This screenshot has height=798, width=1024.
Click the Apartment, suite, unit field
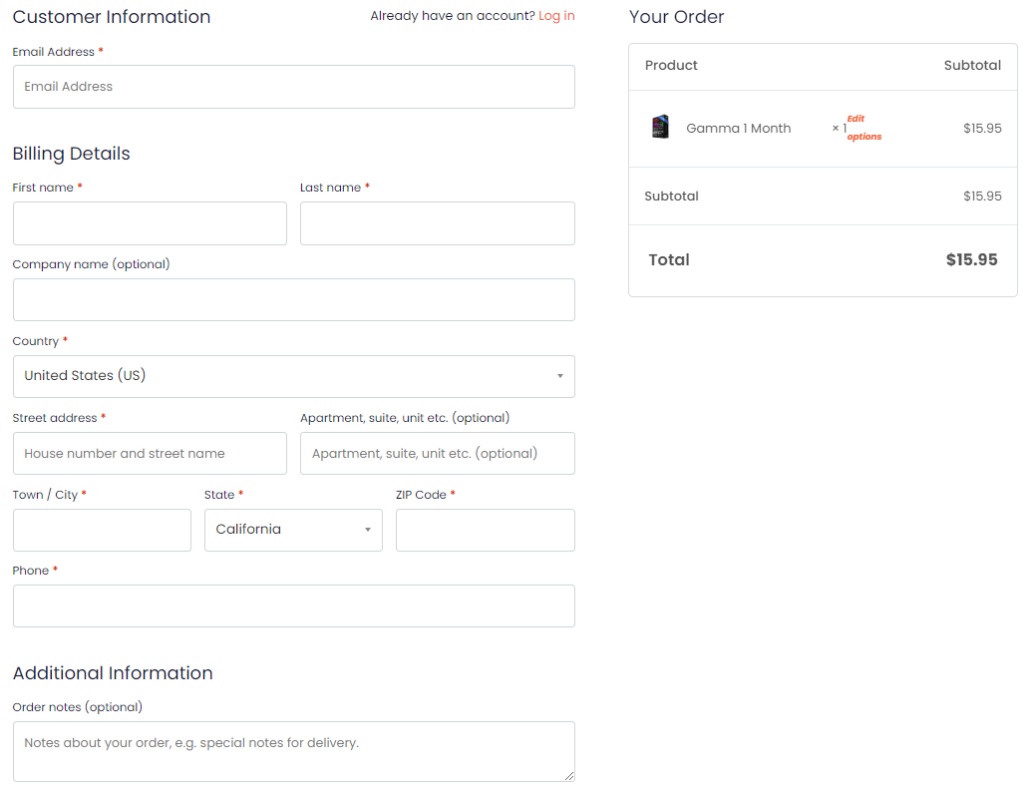[x=437, y=453]
